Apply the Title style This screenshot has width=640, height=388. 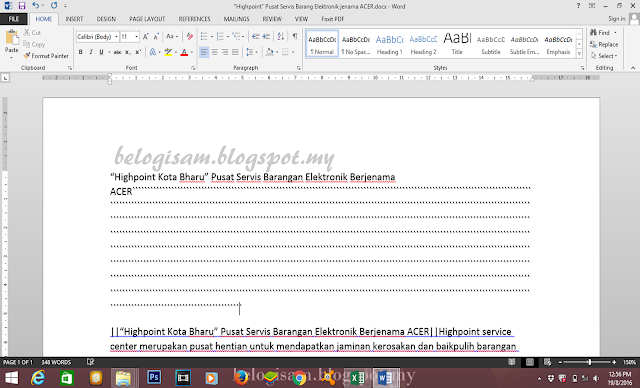[x=457, y=44]
